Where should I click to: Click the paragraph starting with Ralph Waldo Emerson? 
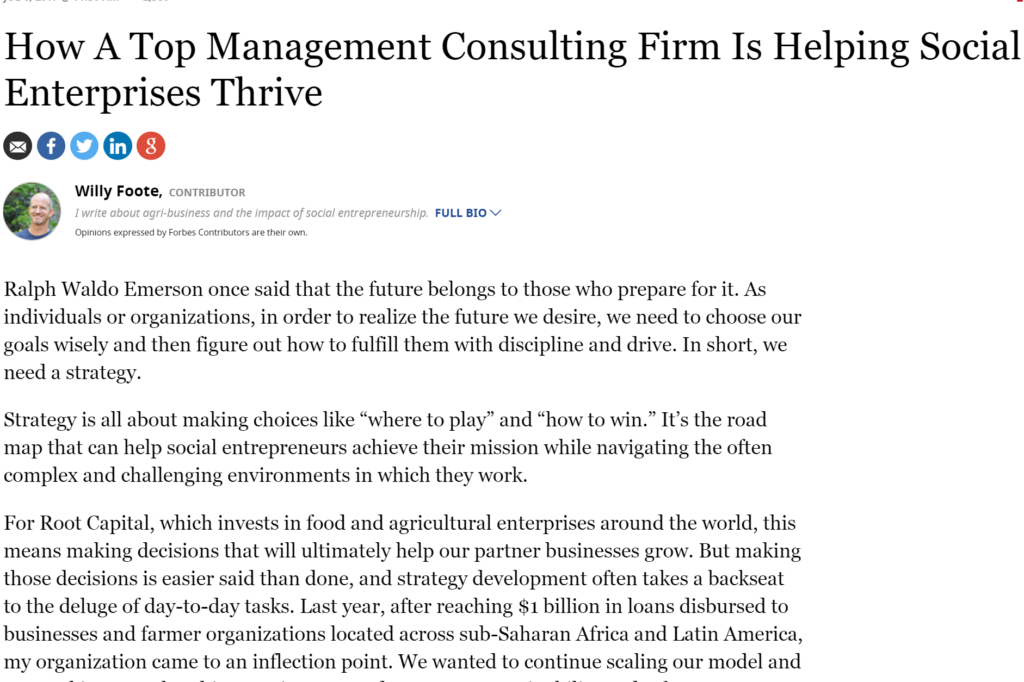click(402, 331)
